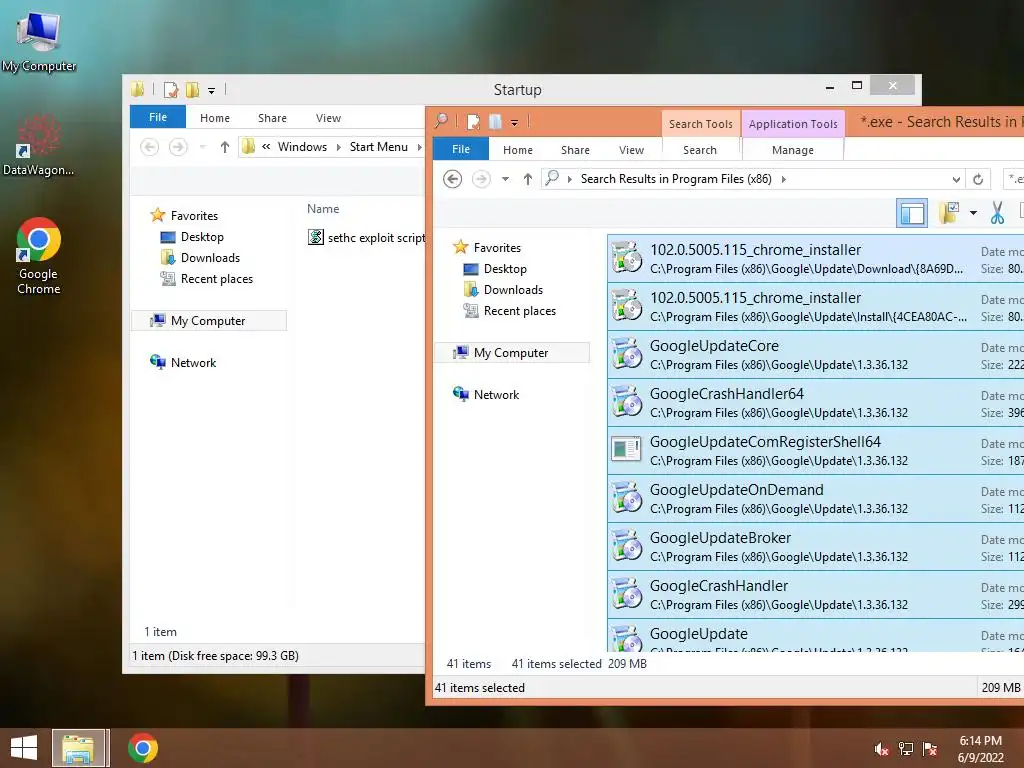Screen dimensions: 1024x768
Task: Click Search Results in Program Files (x86) breadcrumb
Action: pos(676,179)
